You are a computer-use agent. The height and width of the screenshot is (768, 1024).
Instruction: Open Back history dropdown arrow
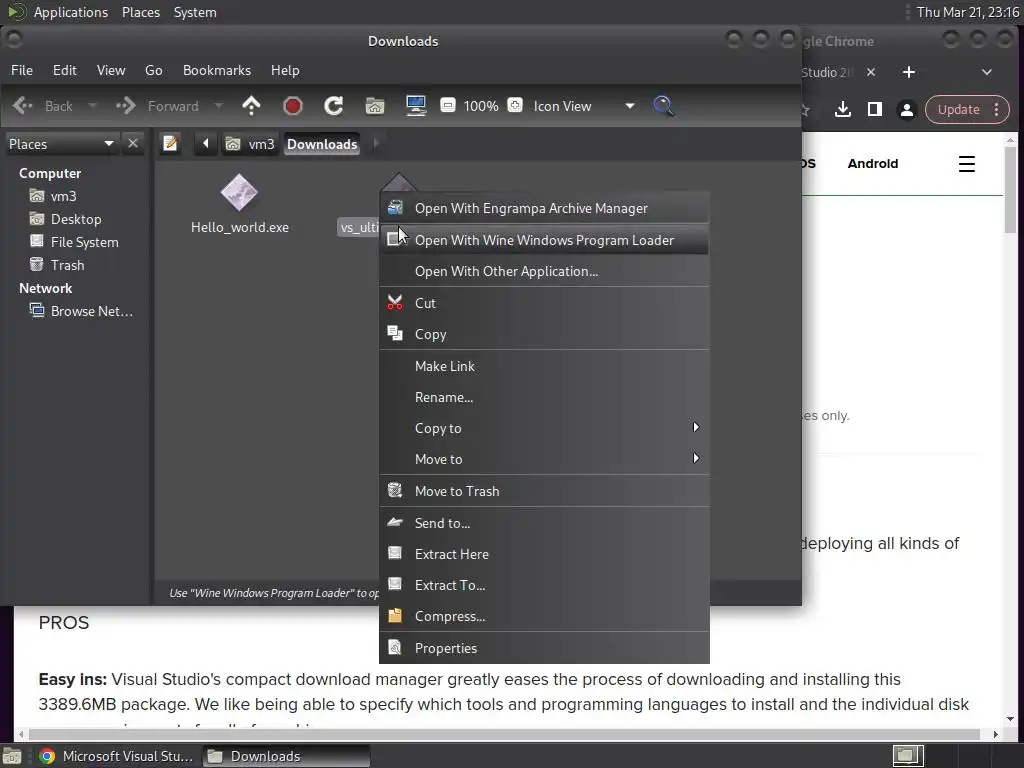click(92, 106)
